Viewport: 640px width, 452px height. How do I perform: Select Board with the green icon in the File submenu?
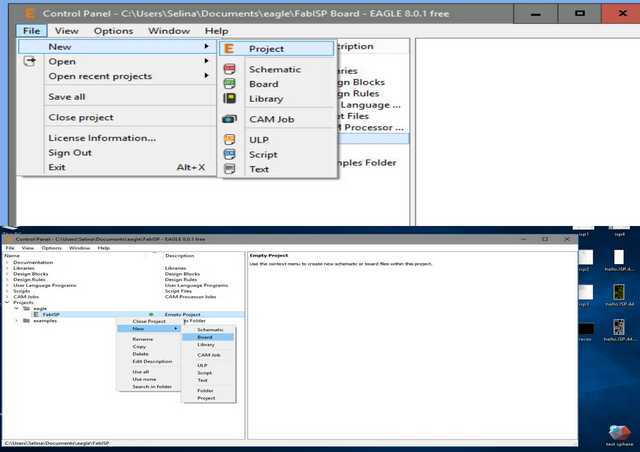tap(277, 84)
